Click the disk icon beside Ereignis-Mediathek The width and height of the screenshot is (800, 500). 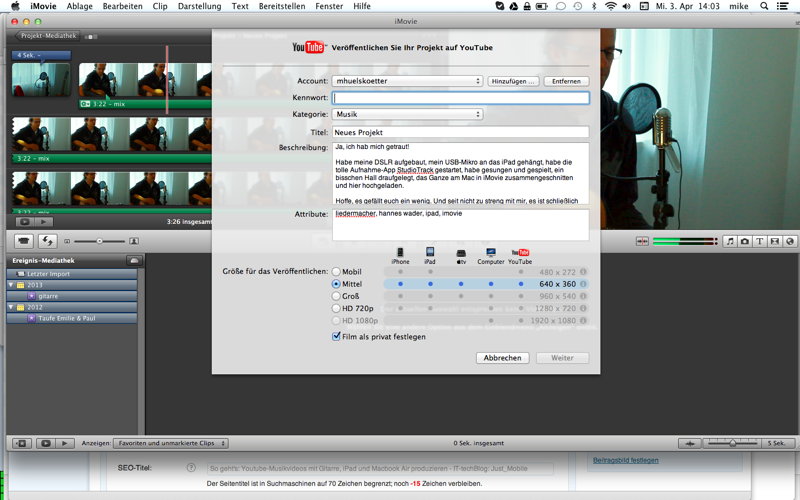(134, 261)
